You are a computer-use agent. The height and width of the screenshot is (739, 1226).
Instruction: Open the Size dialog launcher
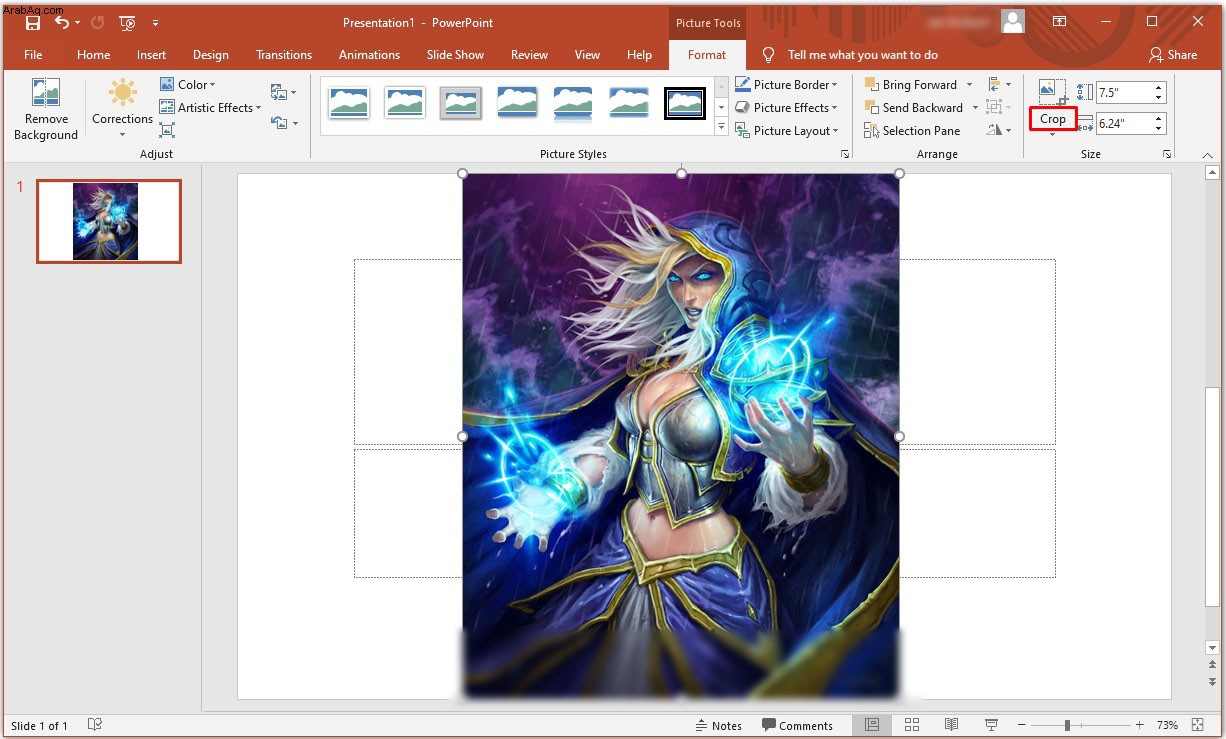1166,155
